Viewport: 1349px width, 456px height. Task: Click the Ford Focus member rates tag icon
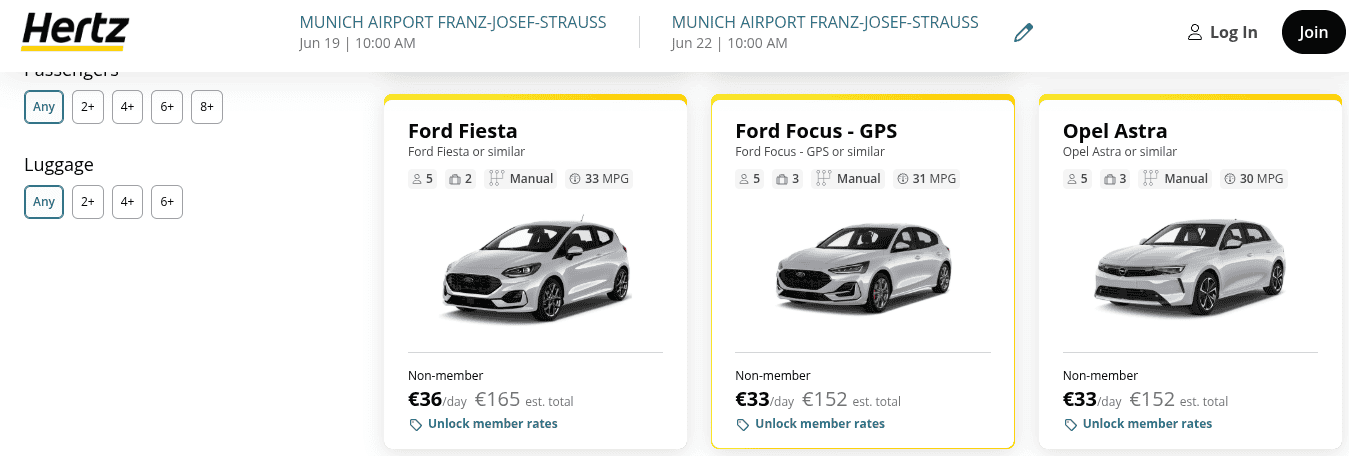743,424
